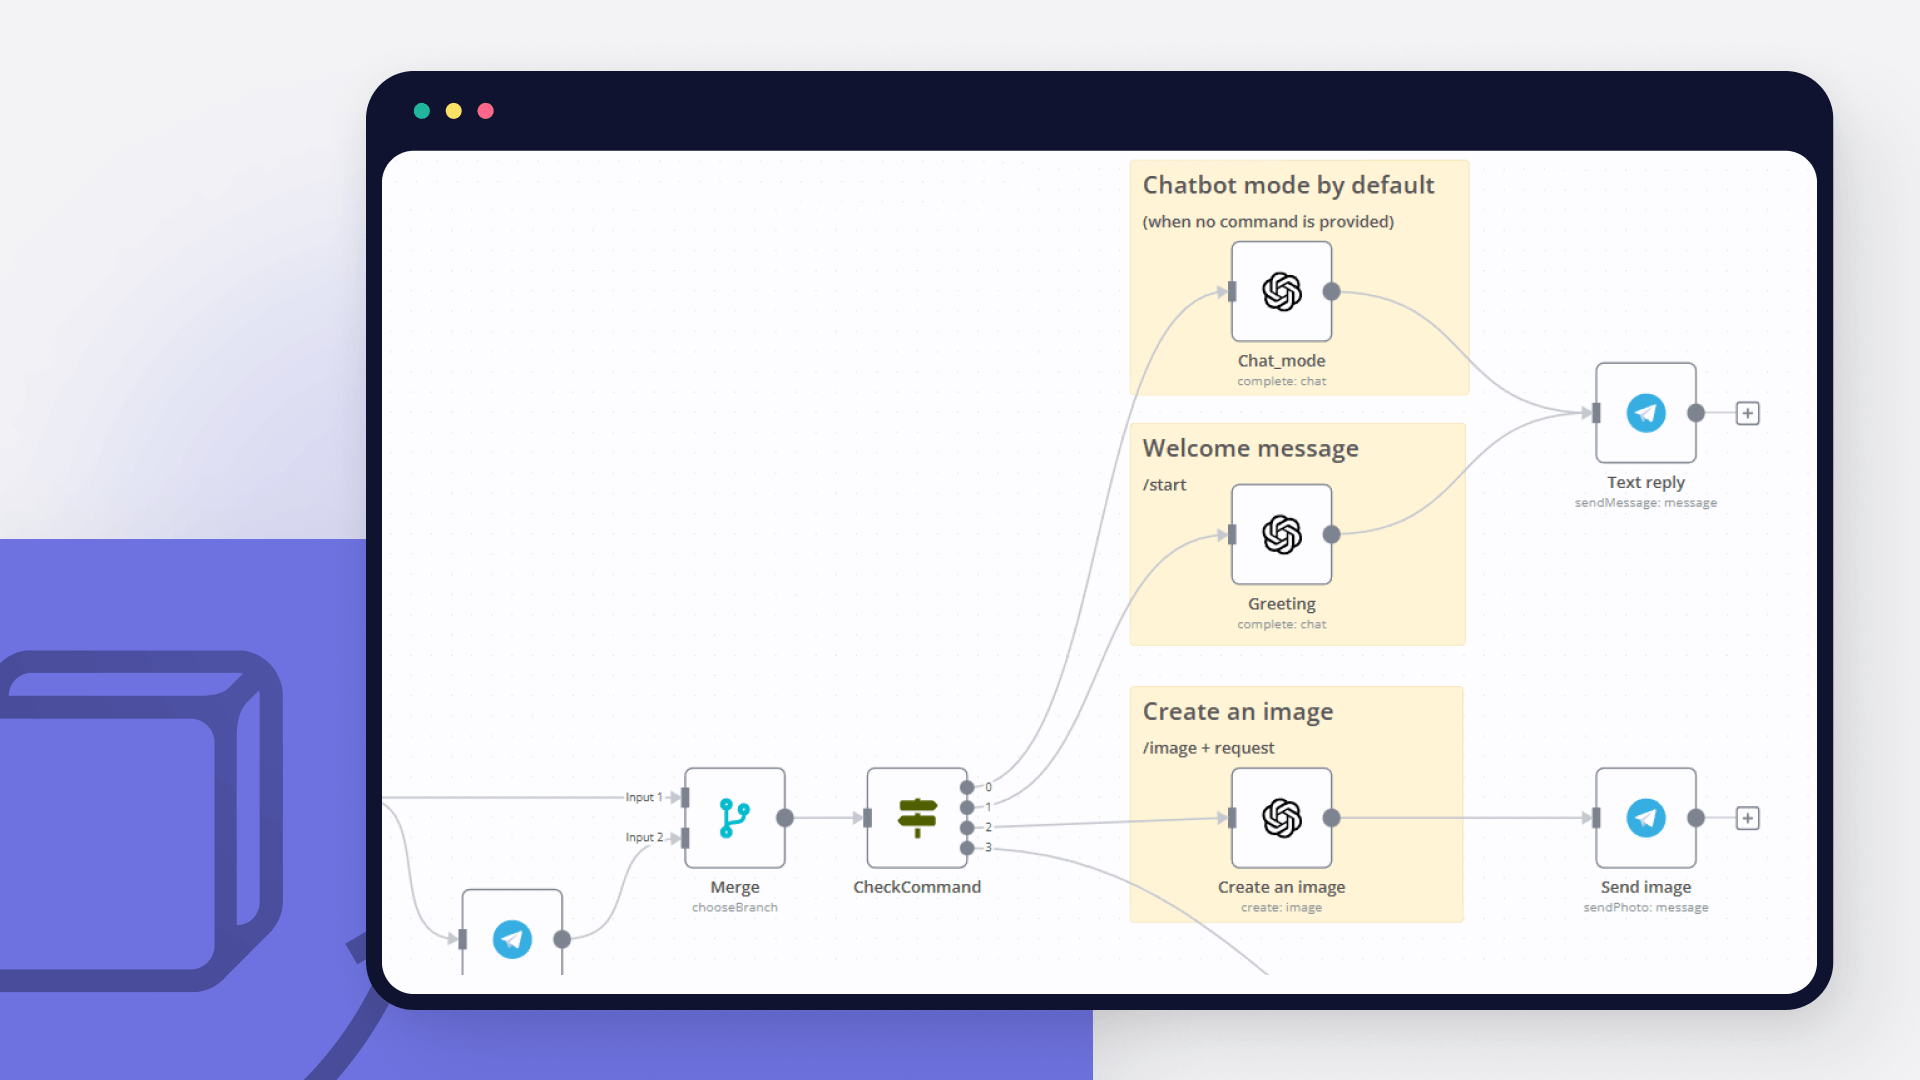Select output 0 on the CheckCommand node
Screen dimensions: 1920x1080
968,787
